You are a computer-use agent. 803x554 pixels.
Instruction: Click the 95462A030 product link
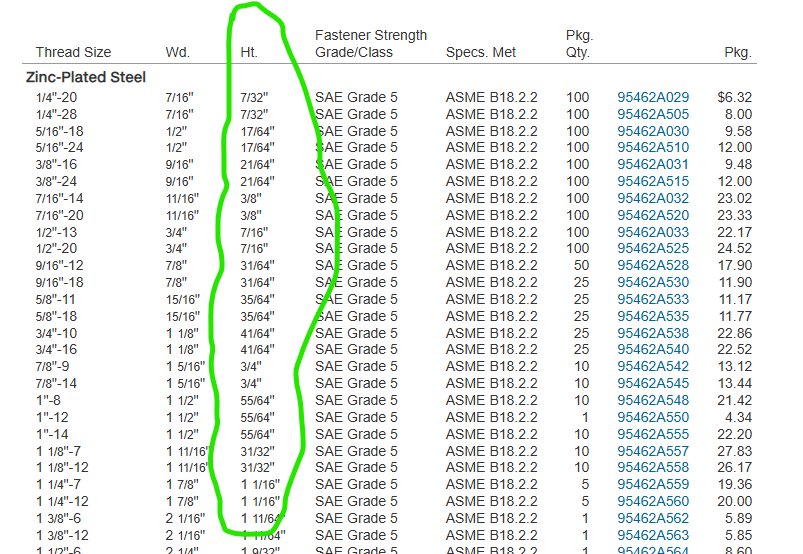(x=653, y=131)
